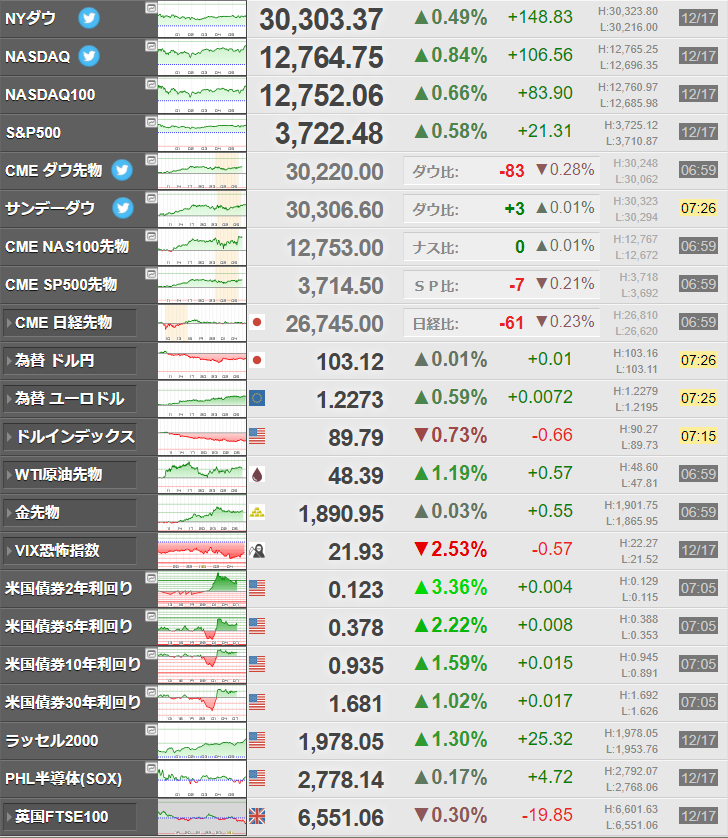Image resolution: width=728 pixels, height=838 pixels.
Task: Click the 米国債券10年利回り label
Action: [x=73, y=664]
